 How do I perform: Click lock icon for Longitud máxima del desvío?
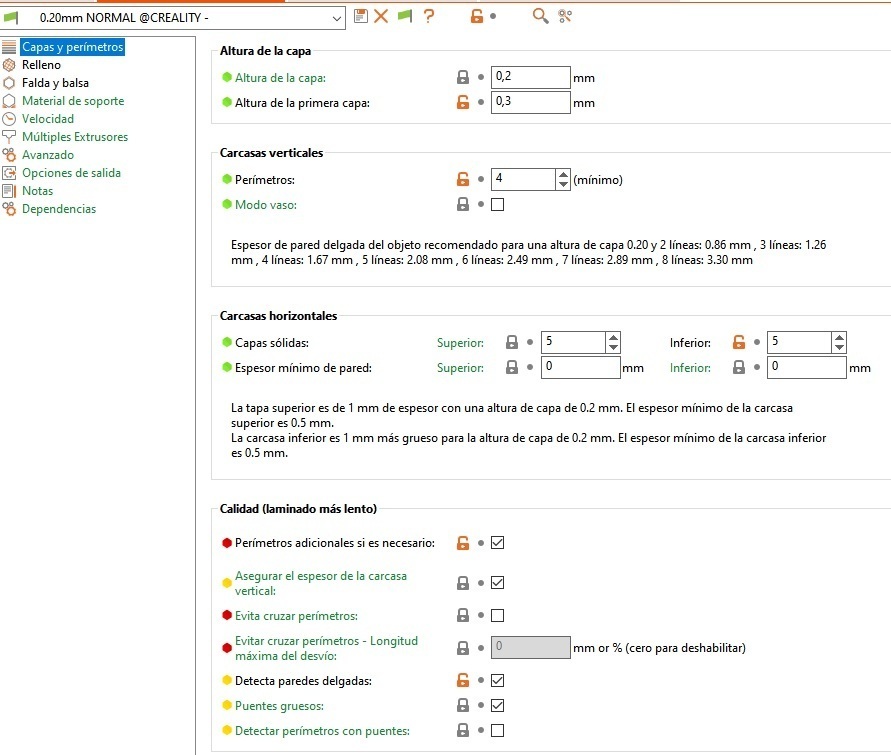[463, 648]
